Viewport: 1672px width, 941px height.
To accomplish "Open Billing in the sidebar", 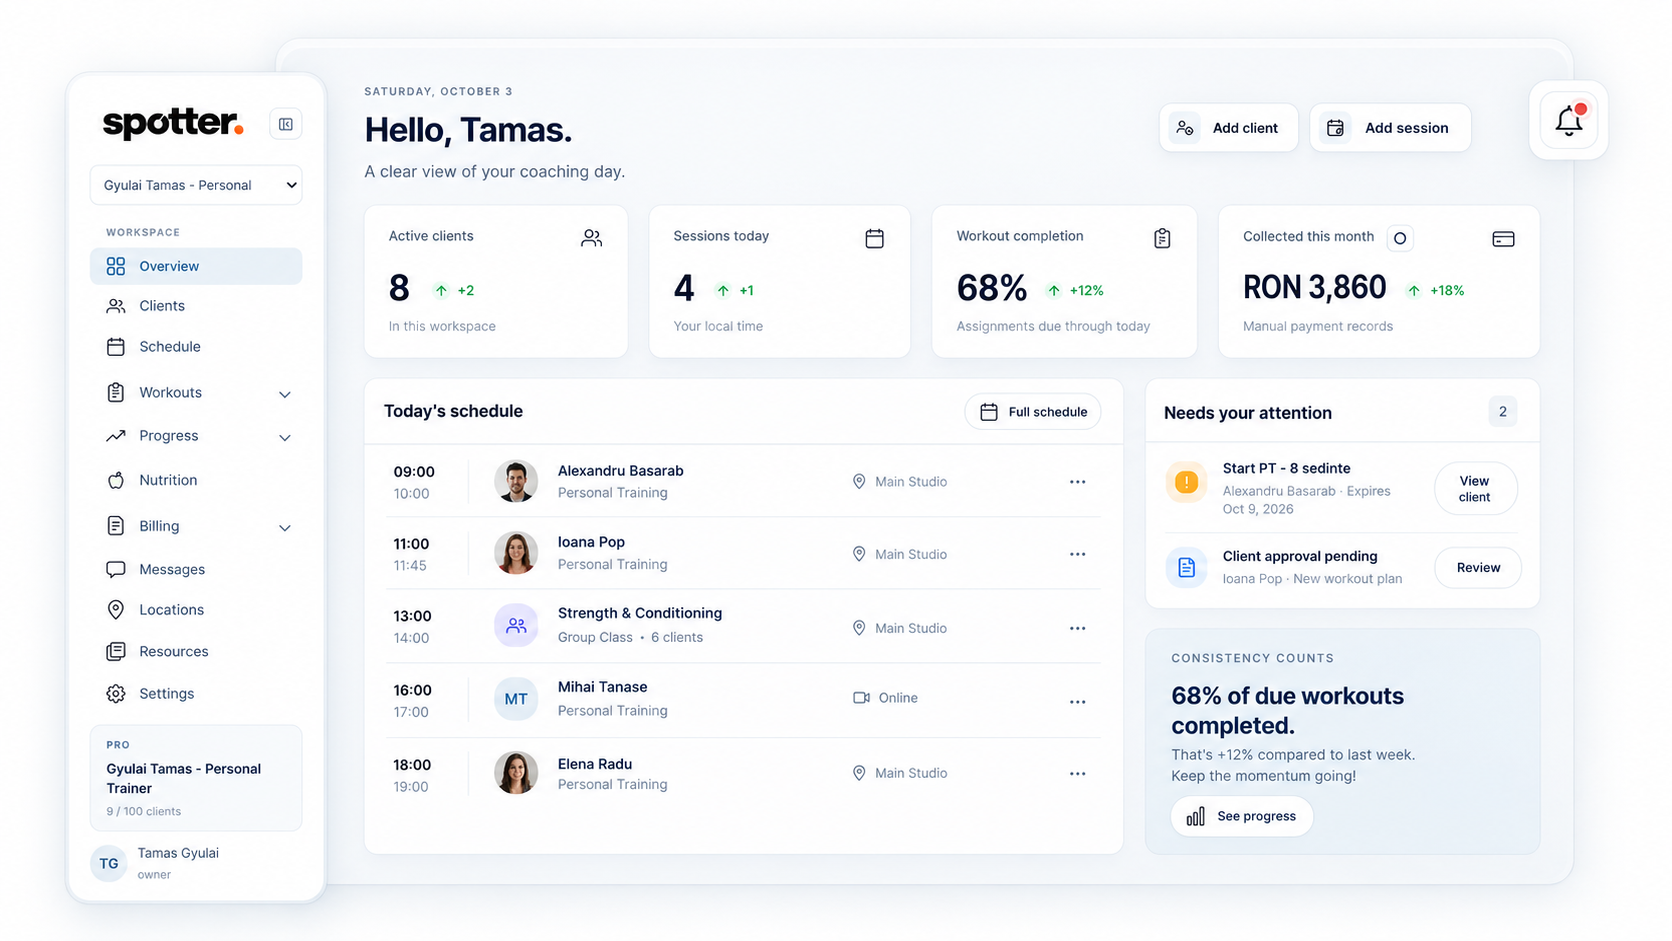I will [158, 526].
